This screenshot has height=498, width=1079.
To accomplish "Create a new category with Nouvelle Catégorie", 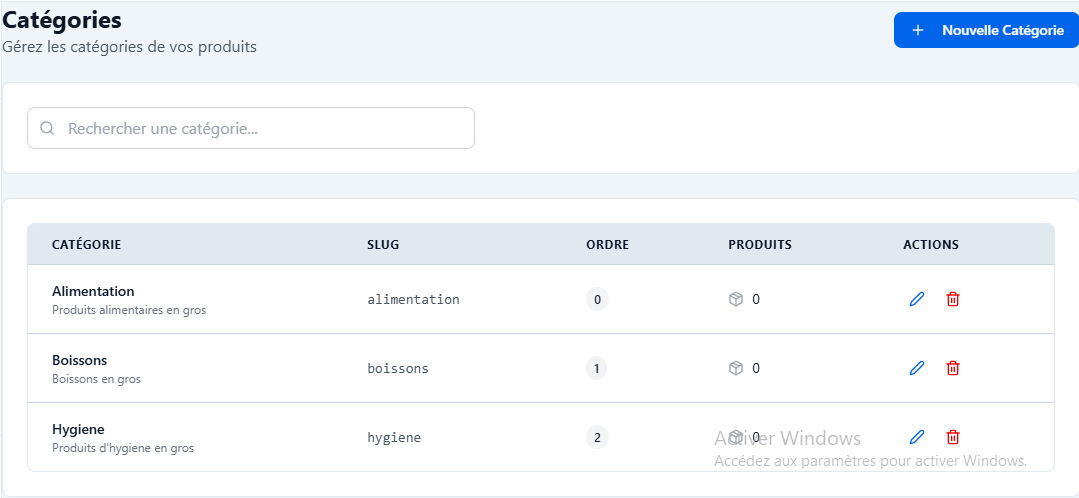I will (986, 30).
